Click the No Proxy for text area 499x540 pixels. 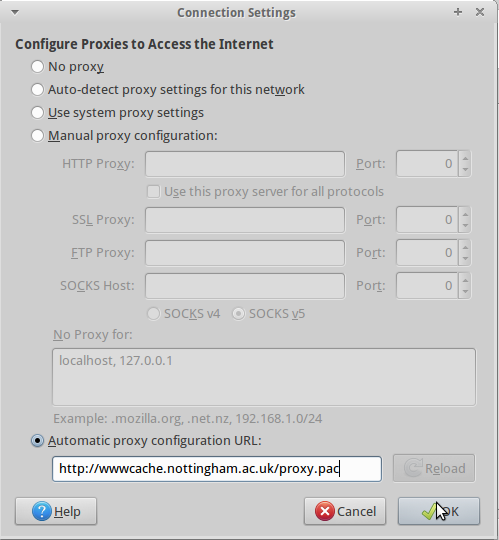pyautogui.click(x=264, y=377)
